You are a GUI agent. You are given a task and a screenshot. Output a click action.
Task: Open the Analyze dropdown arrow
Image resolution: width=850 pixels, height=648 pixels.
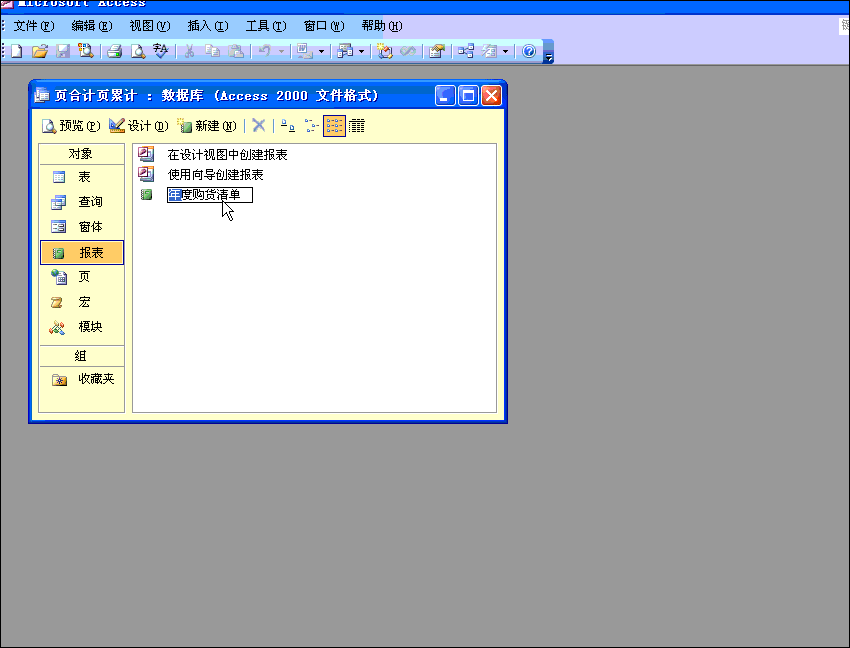[362, 52]
